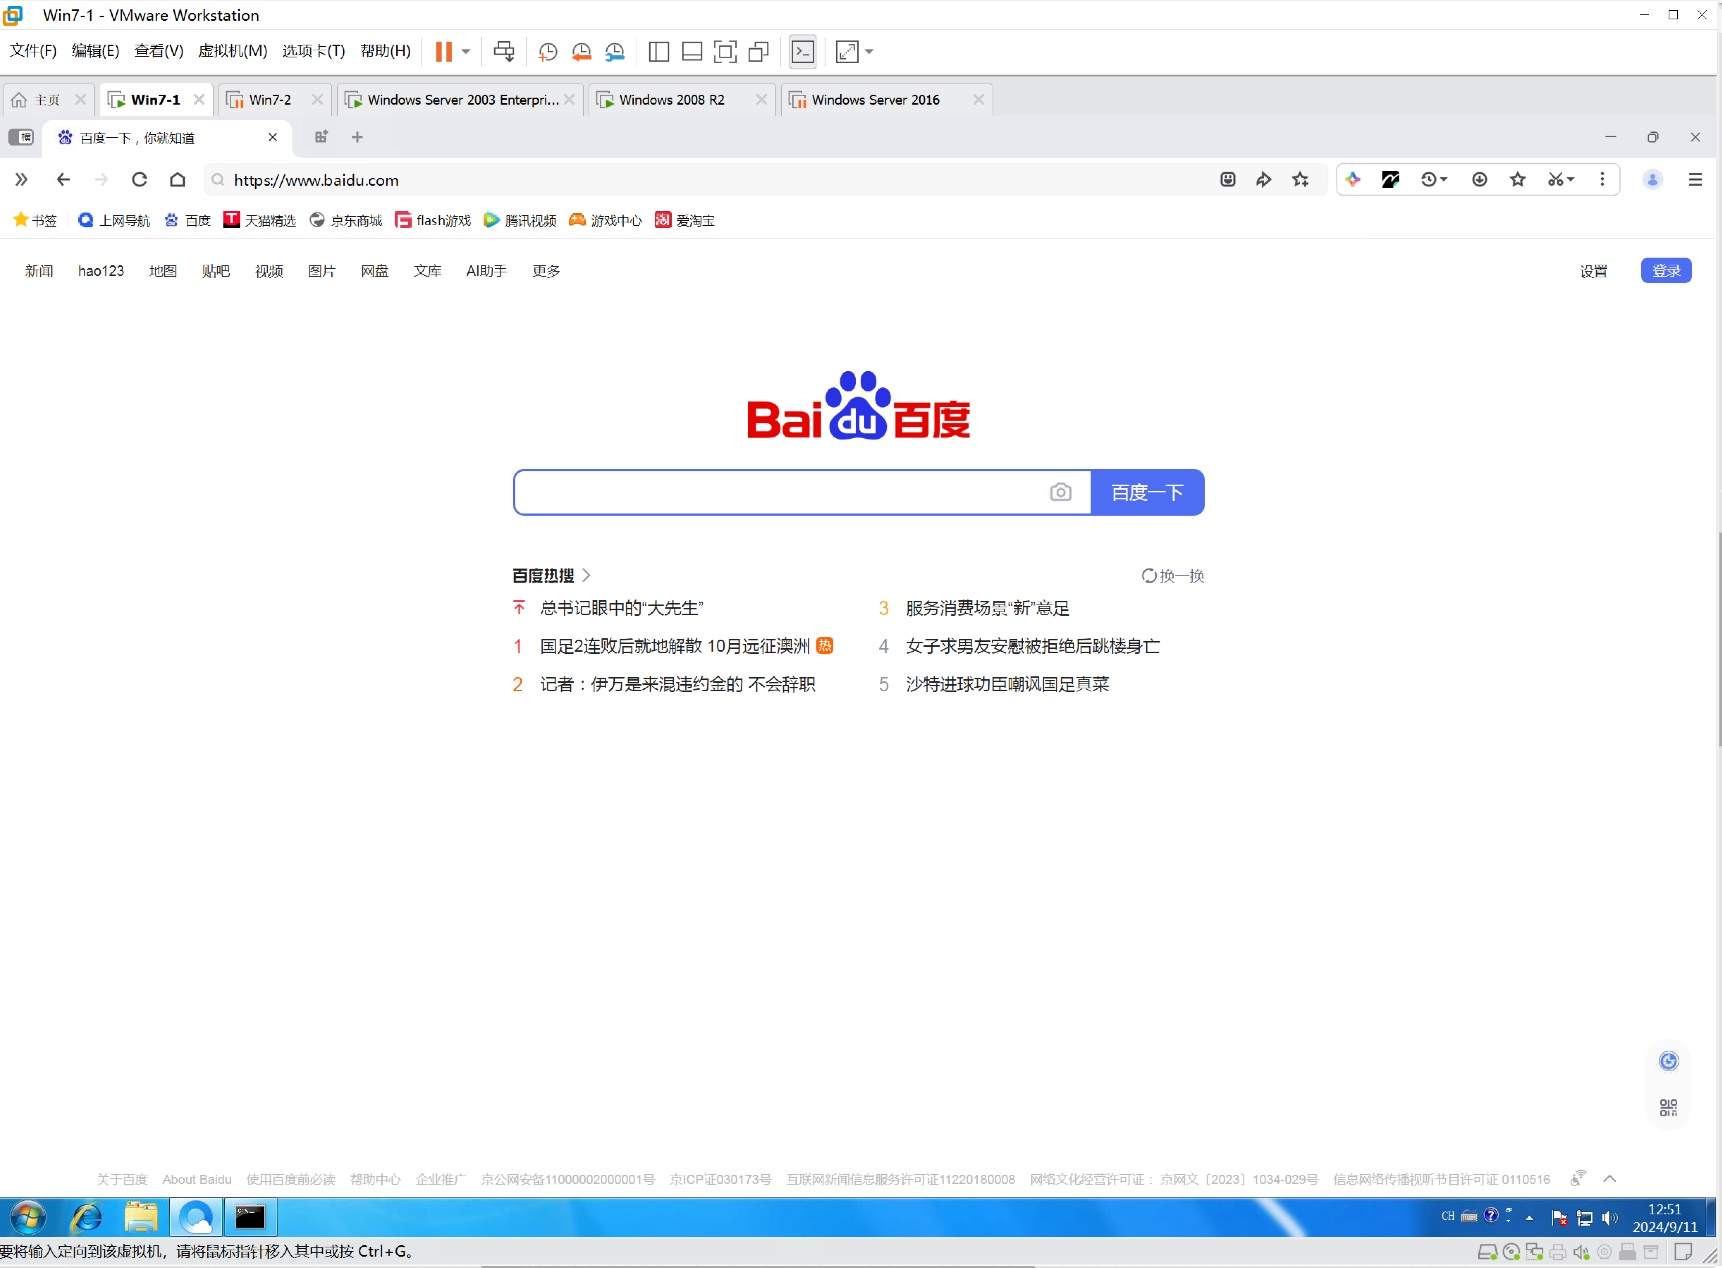Toggle the browser sidebar panel icon at top-left
Image resolution: width=1722 pixels, height=1268 pixels.
[x=21, y=137]
